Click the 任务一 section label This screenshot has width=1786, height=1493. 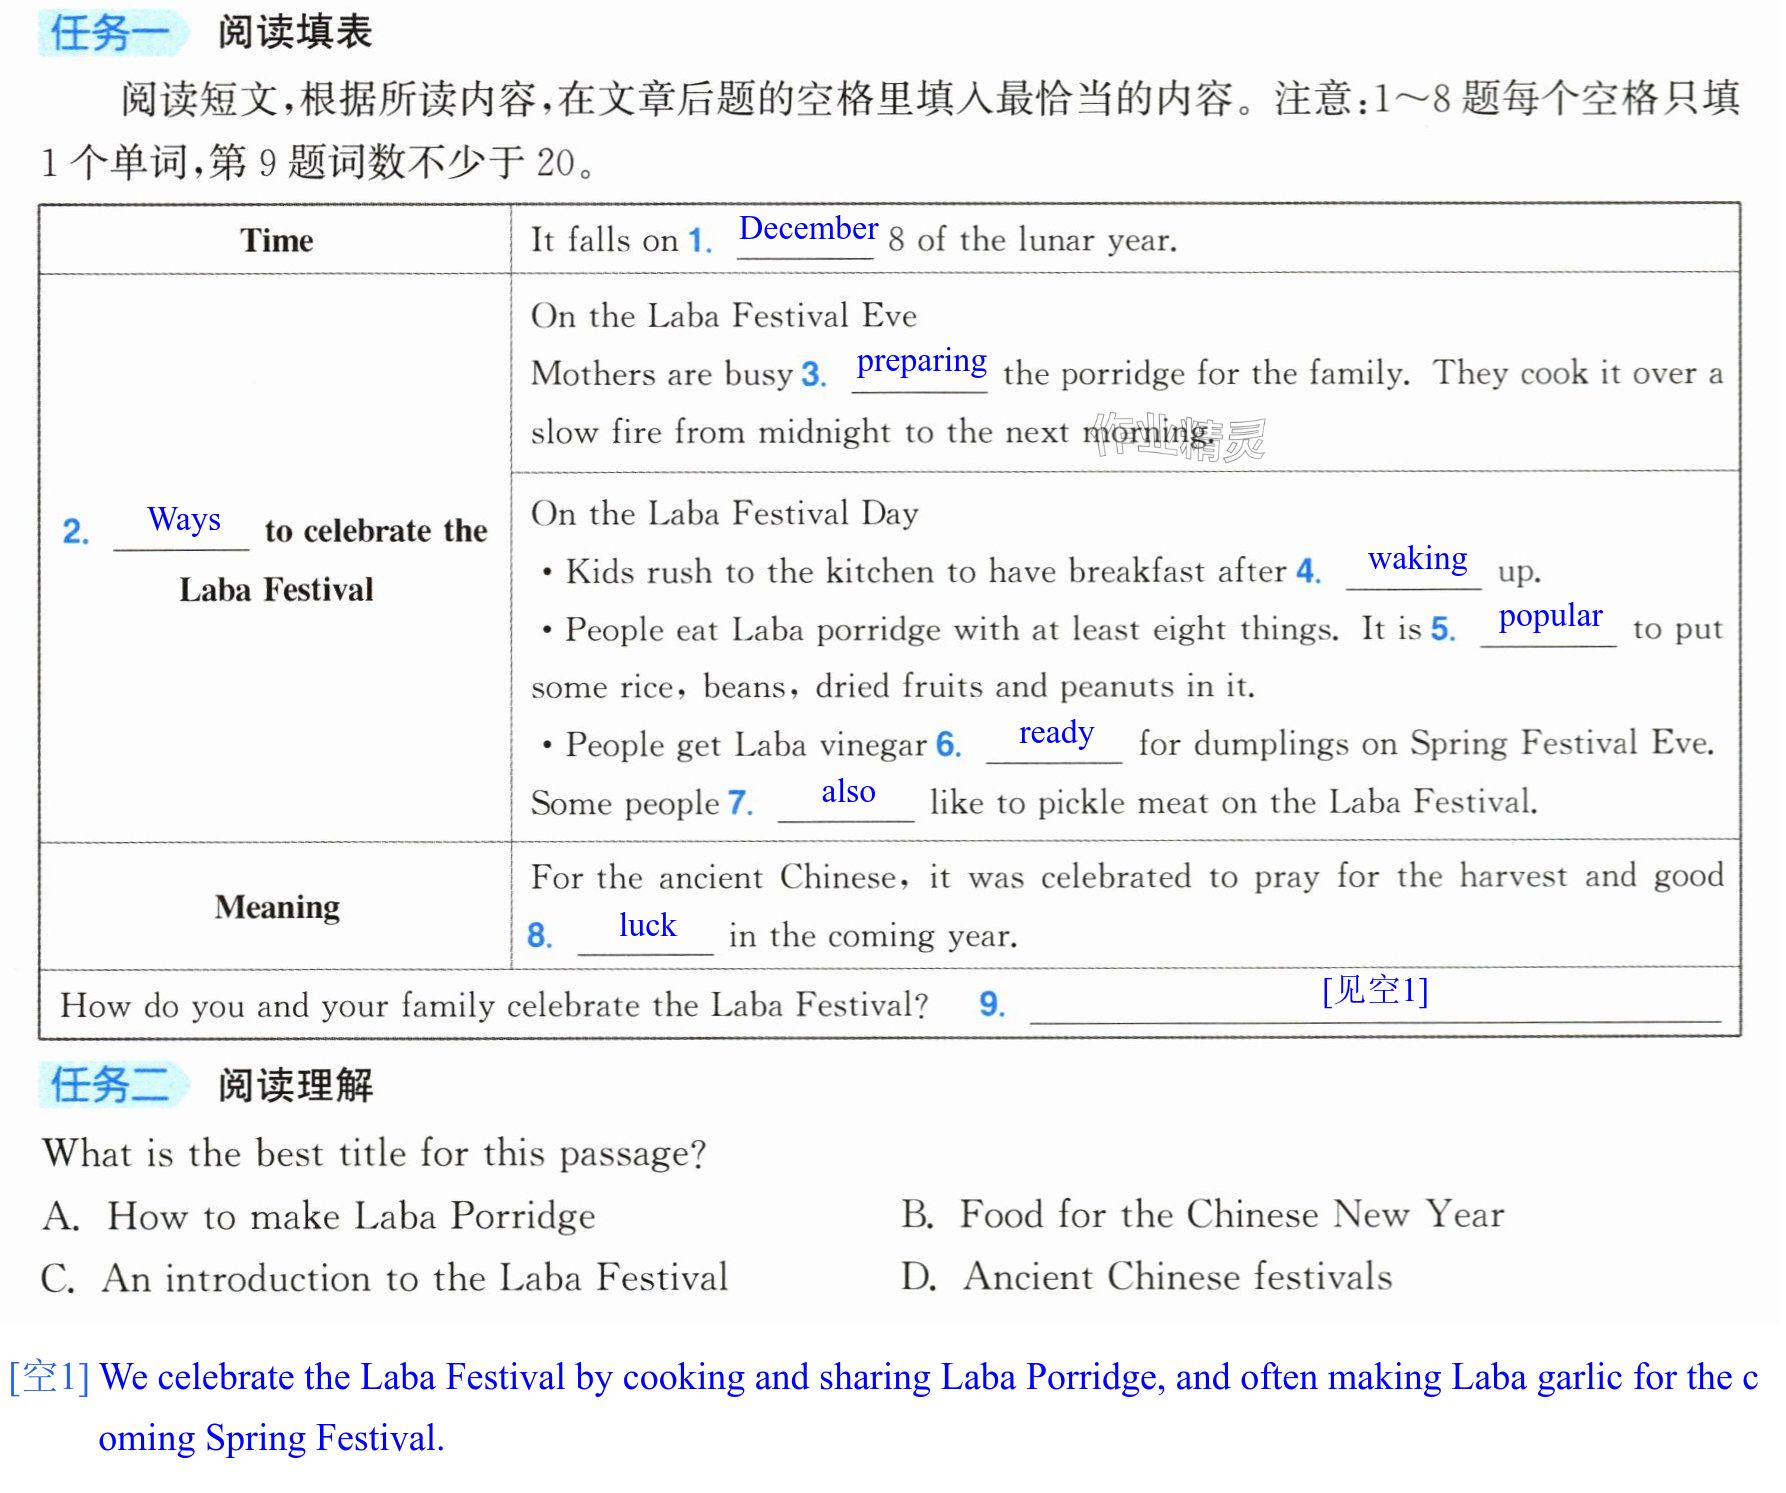coord(111,33)
